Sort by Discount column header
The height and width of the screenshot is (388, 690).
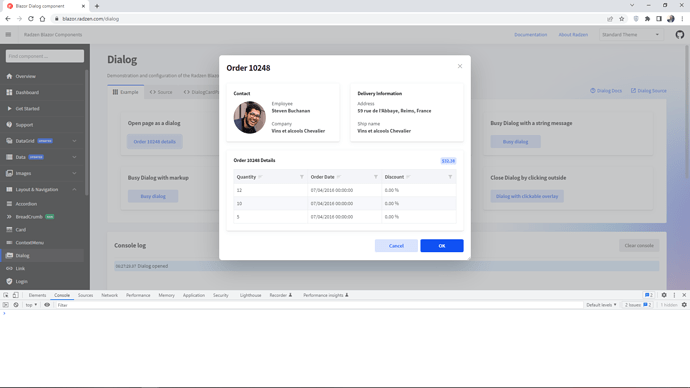394,177
